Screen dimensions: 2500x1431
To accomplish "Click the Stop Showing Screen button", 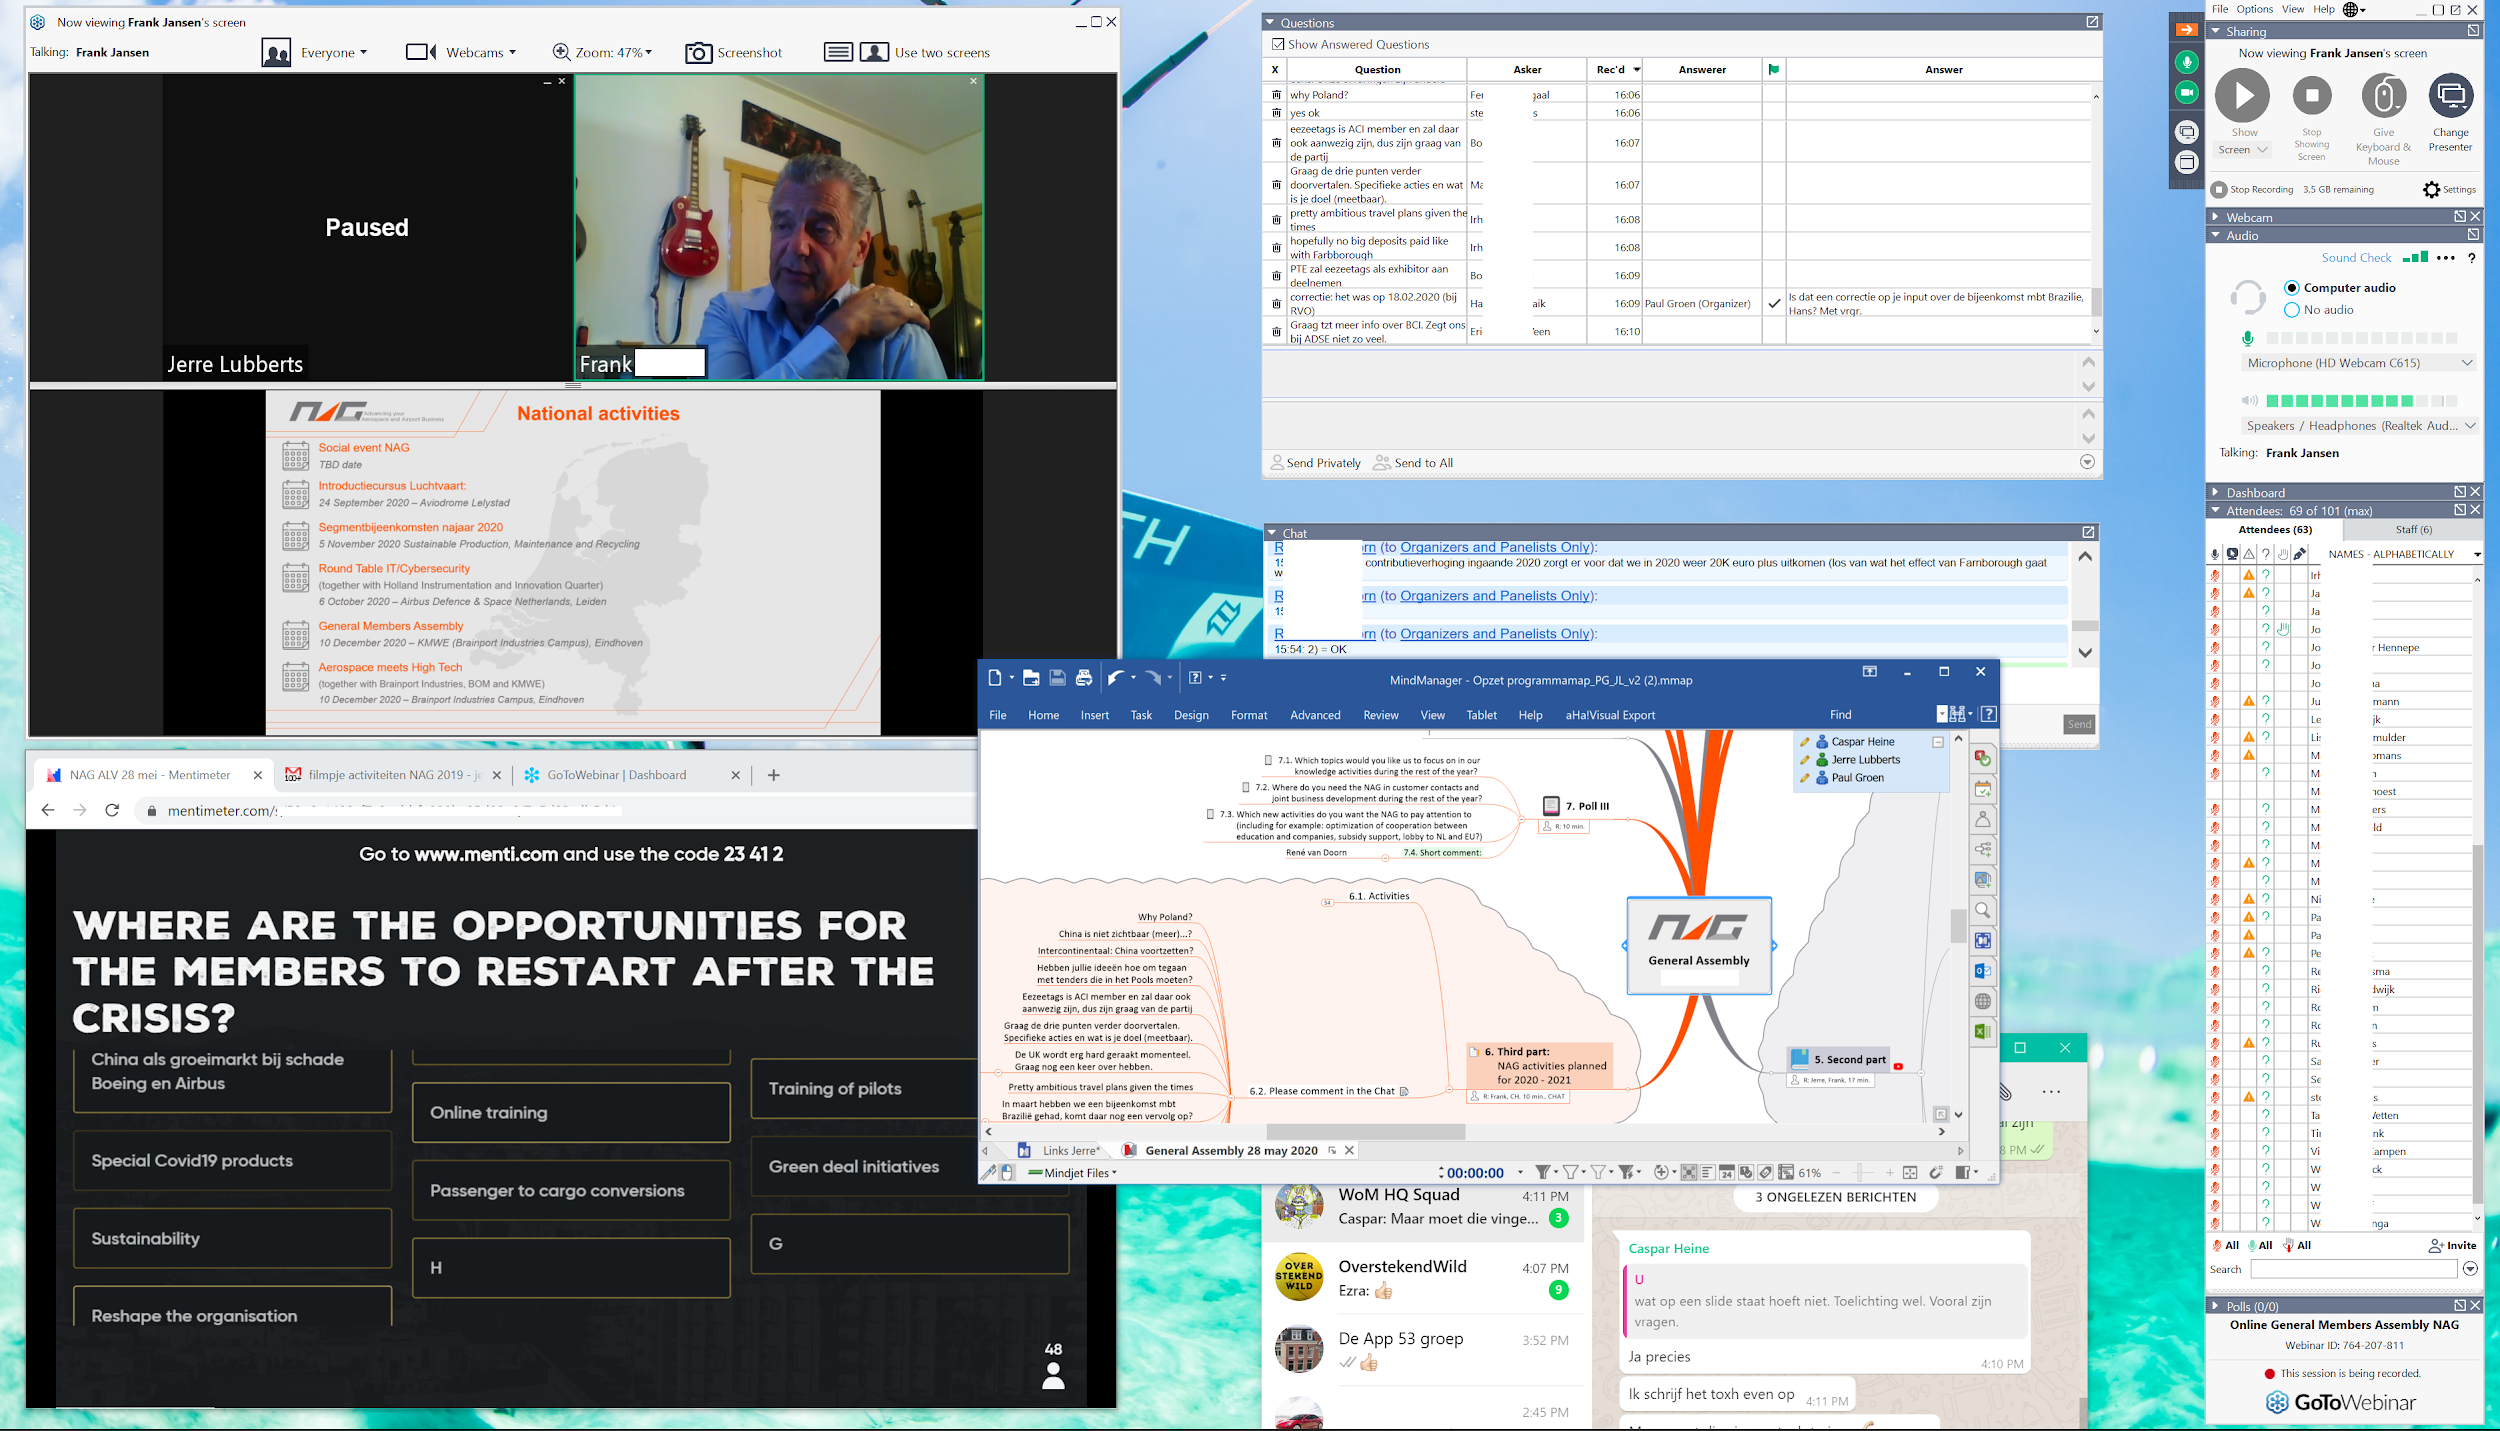I will coord(2311,97).
